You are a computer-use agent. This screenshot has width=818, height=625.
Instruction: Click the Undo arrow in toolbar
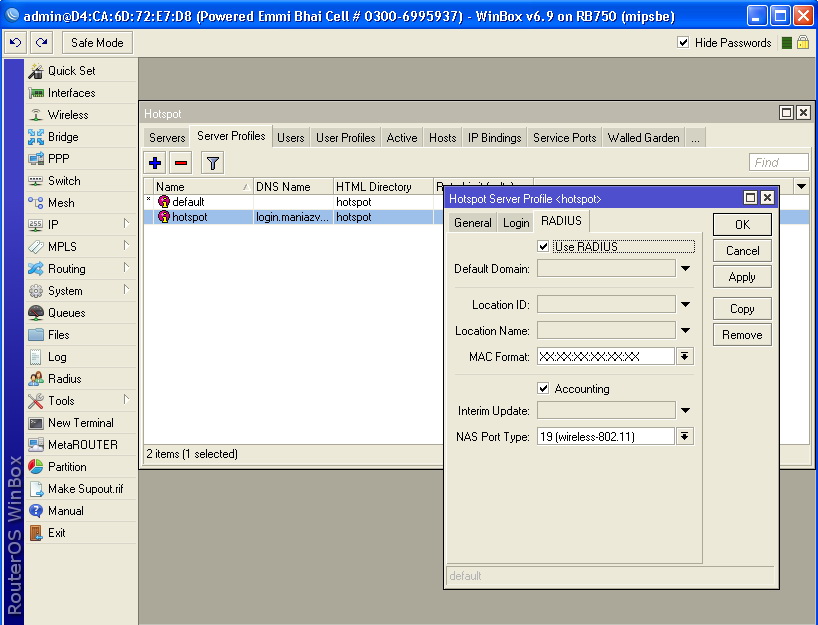[x=15, y=42]
